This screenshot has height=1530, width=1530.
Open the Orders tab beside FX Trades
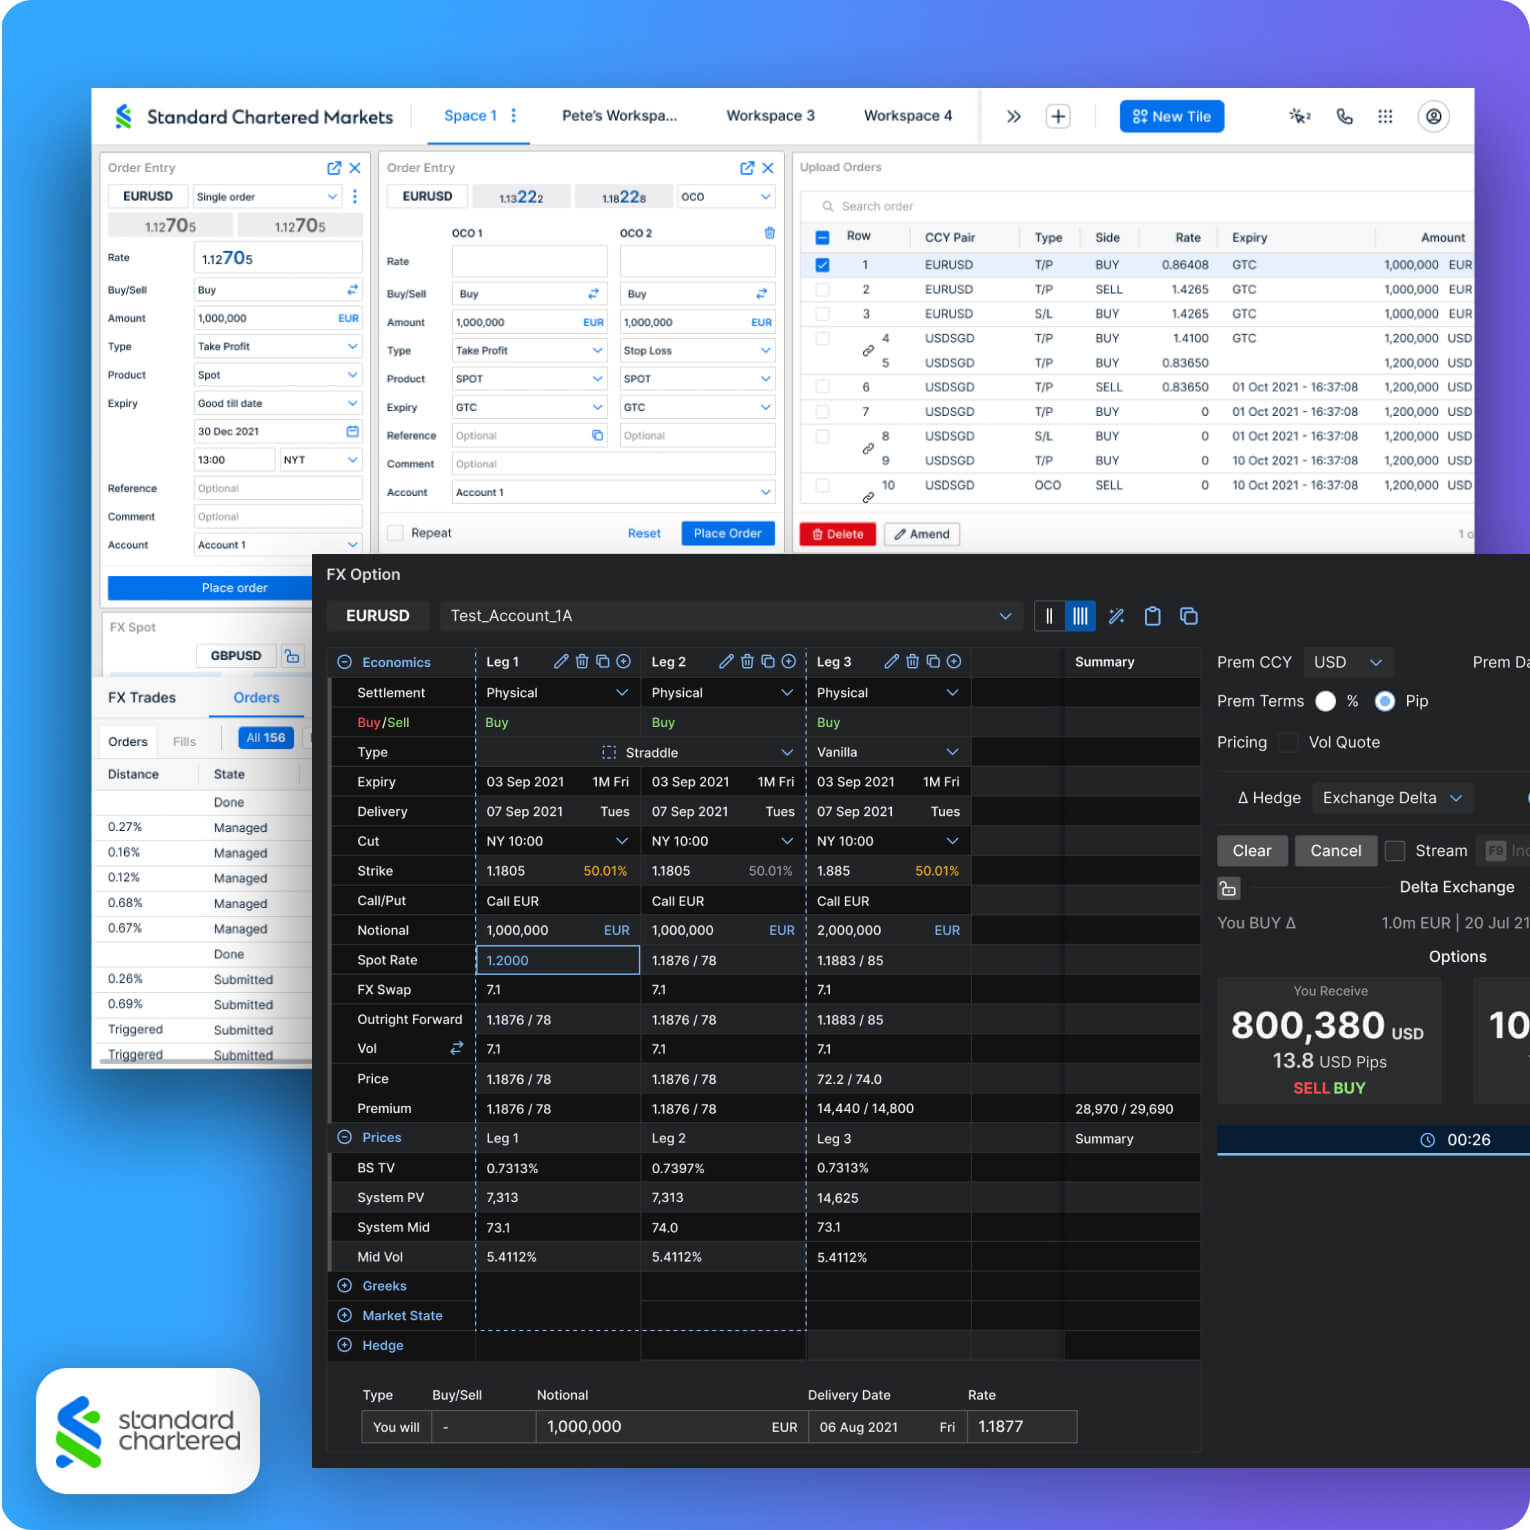[256, 698]
